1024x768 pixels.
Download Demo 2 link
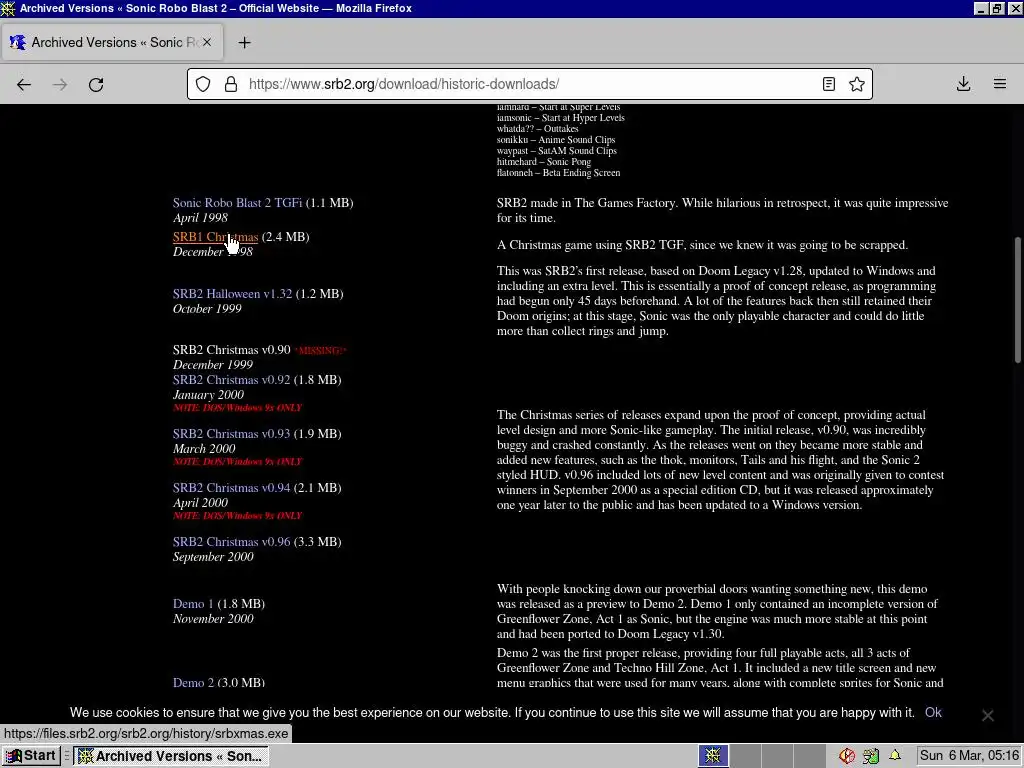click(193, 682)
